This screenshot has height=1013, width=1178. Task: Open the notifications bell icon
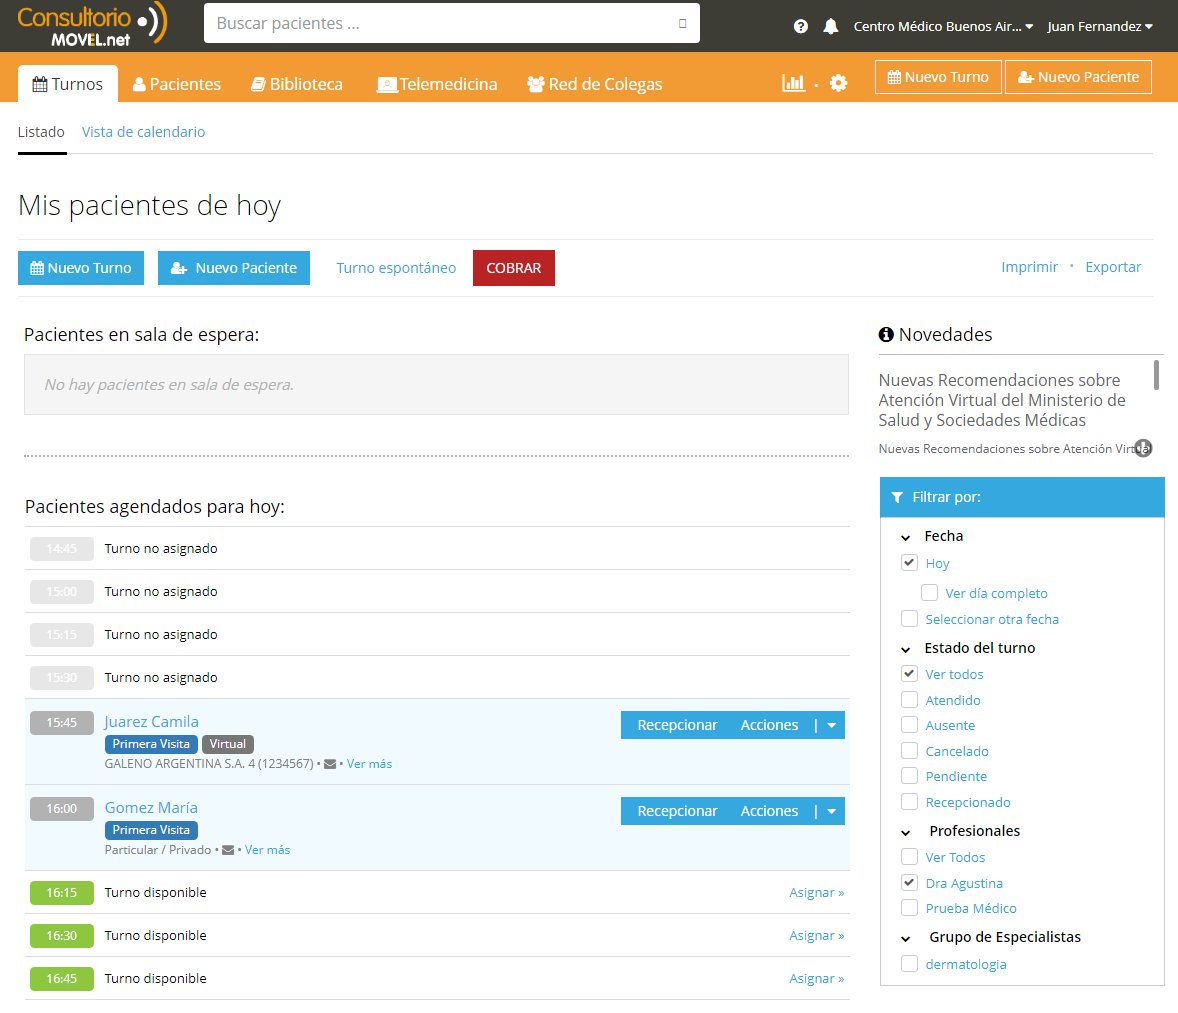coord(830,26)
